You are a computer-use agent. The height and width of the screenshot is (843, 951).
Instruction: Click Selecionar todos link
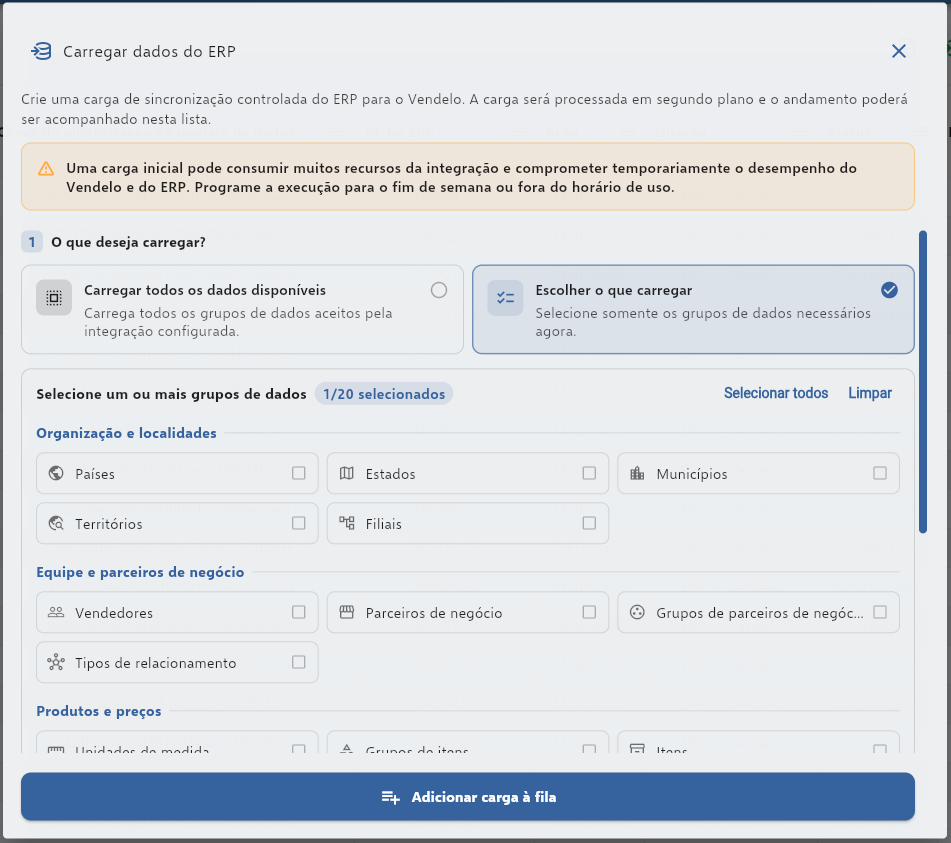pos(776,393)
